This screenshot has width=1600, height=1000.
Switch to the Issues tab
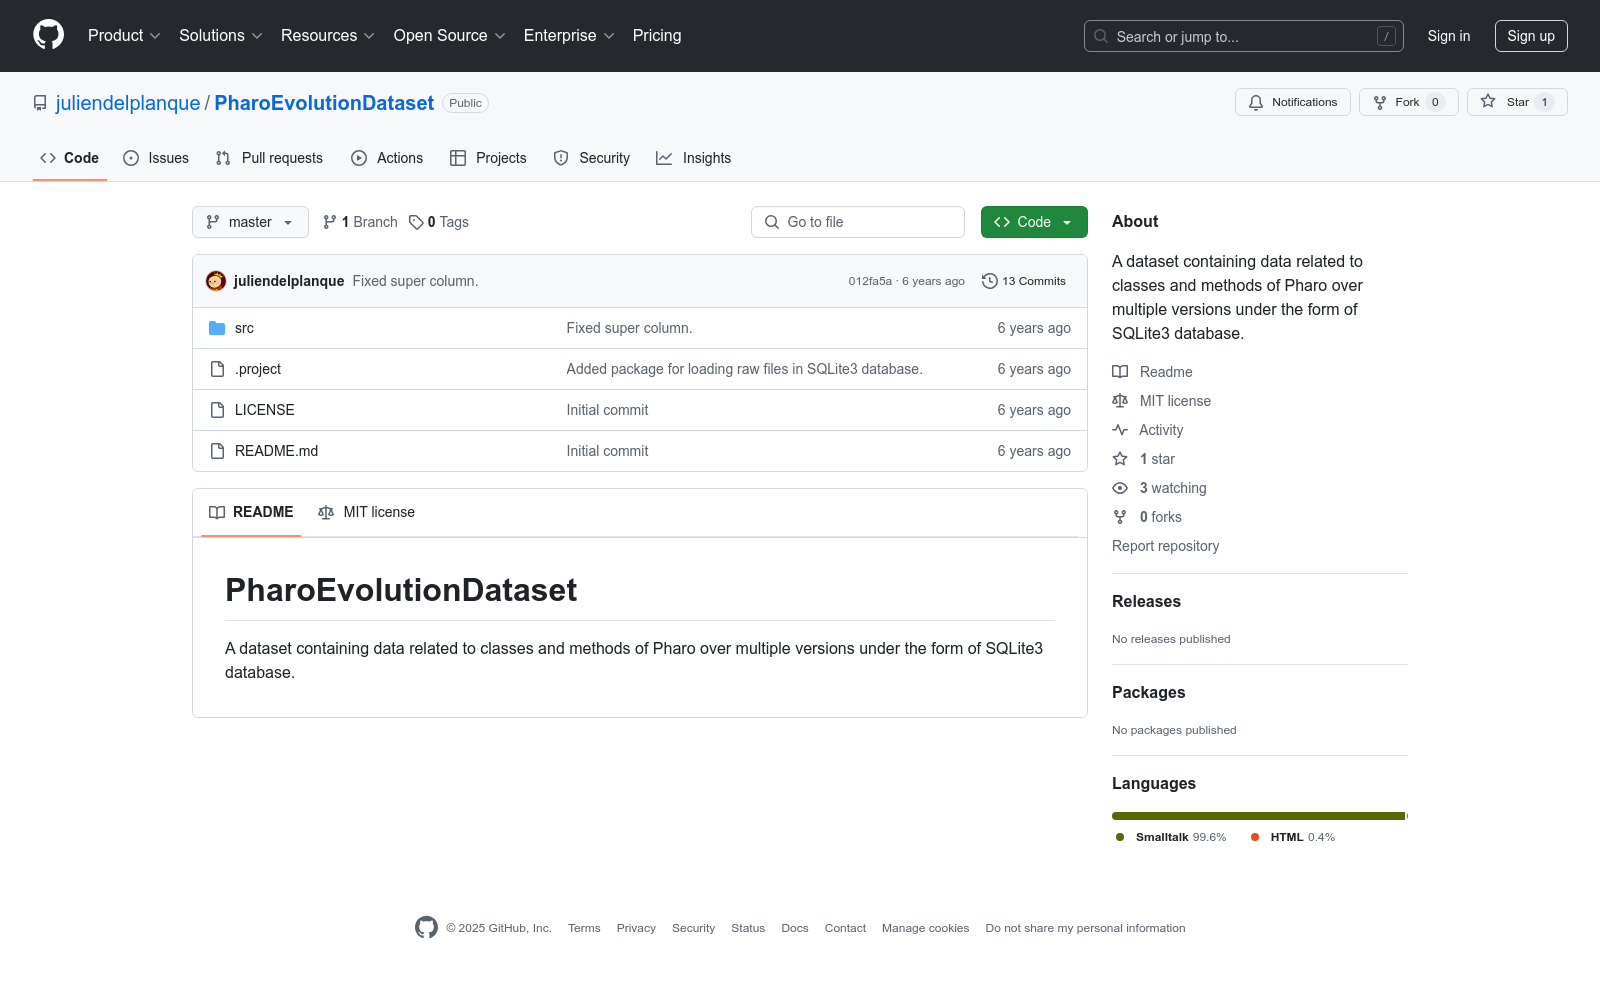pyautogui.click(x=156, y=158)
